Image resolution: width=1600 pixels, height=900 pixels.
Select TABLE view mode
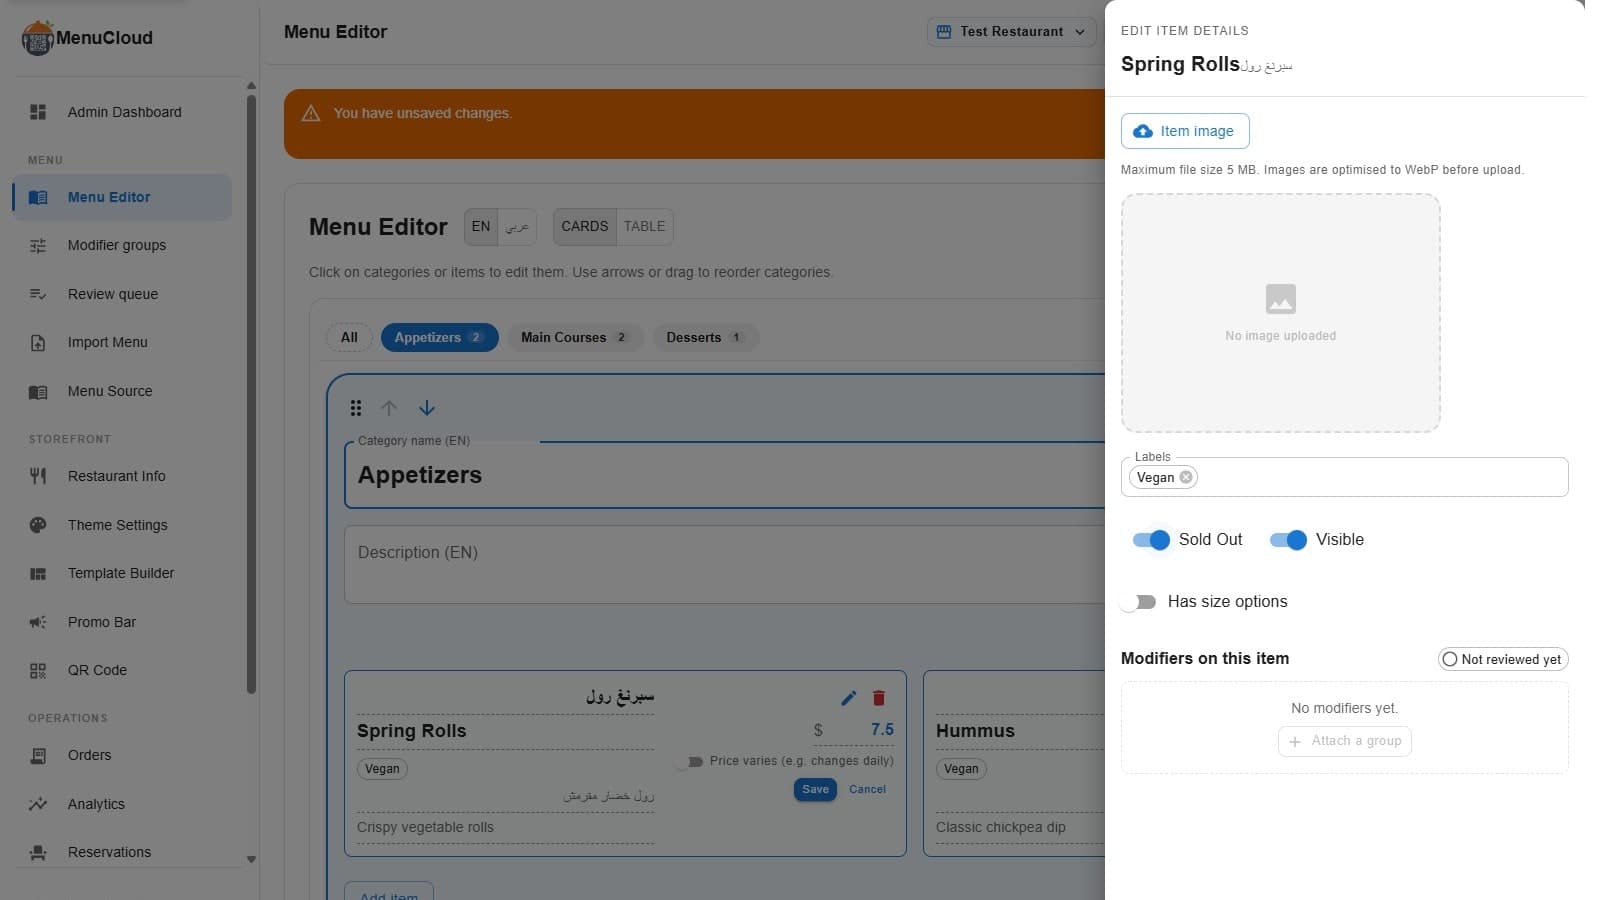click(x=645, y=226)
